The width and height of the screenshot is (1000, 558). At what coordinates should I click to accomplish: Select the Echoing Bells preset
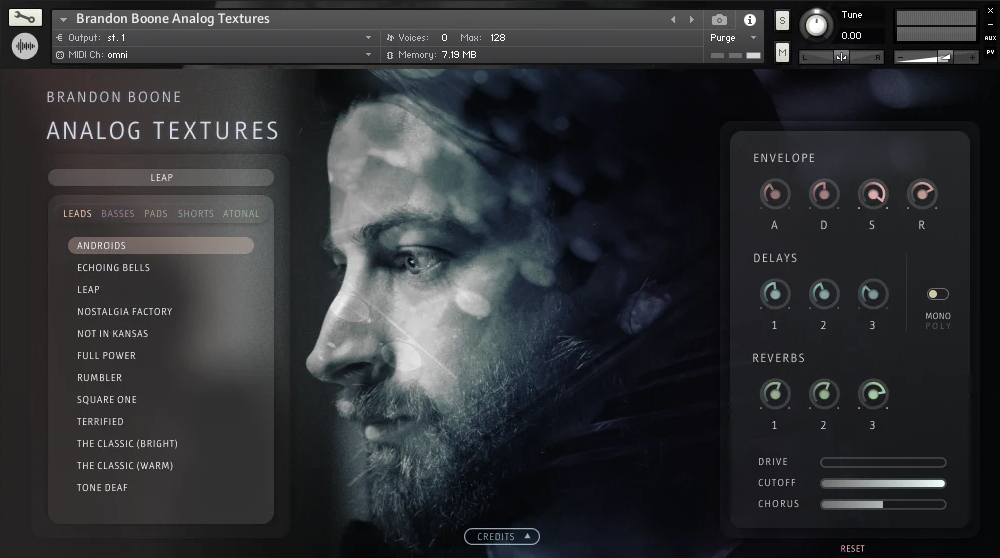pos(114,268)
